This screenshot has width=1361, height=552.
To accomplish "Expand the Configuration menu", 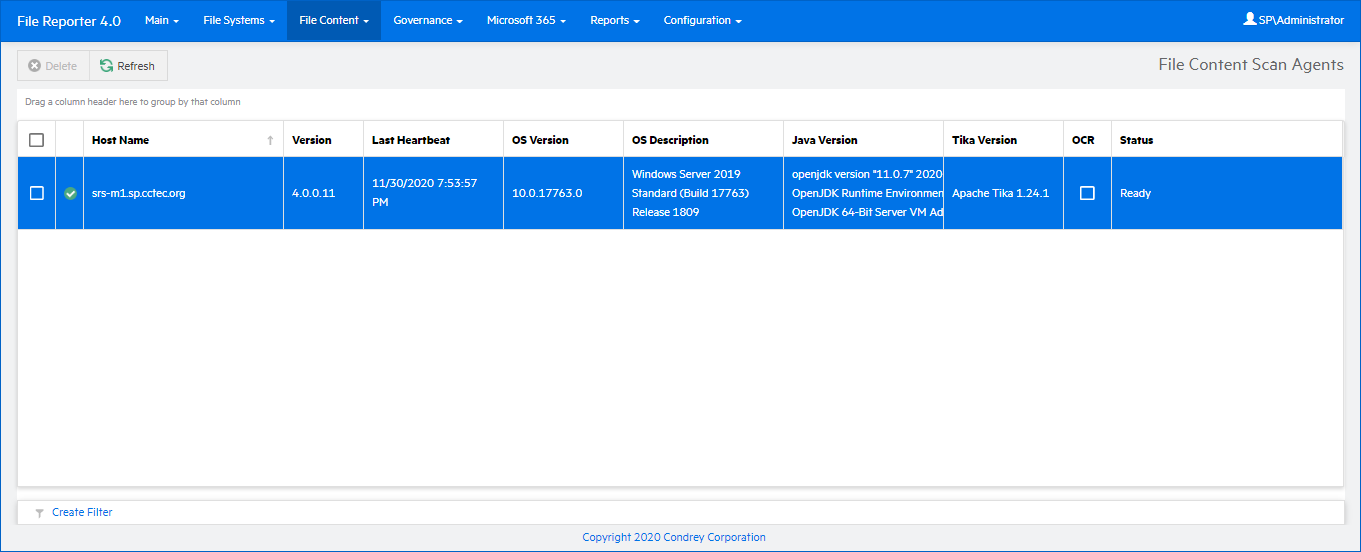I will [x=702, y=20].
